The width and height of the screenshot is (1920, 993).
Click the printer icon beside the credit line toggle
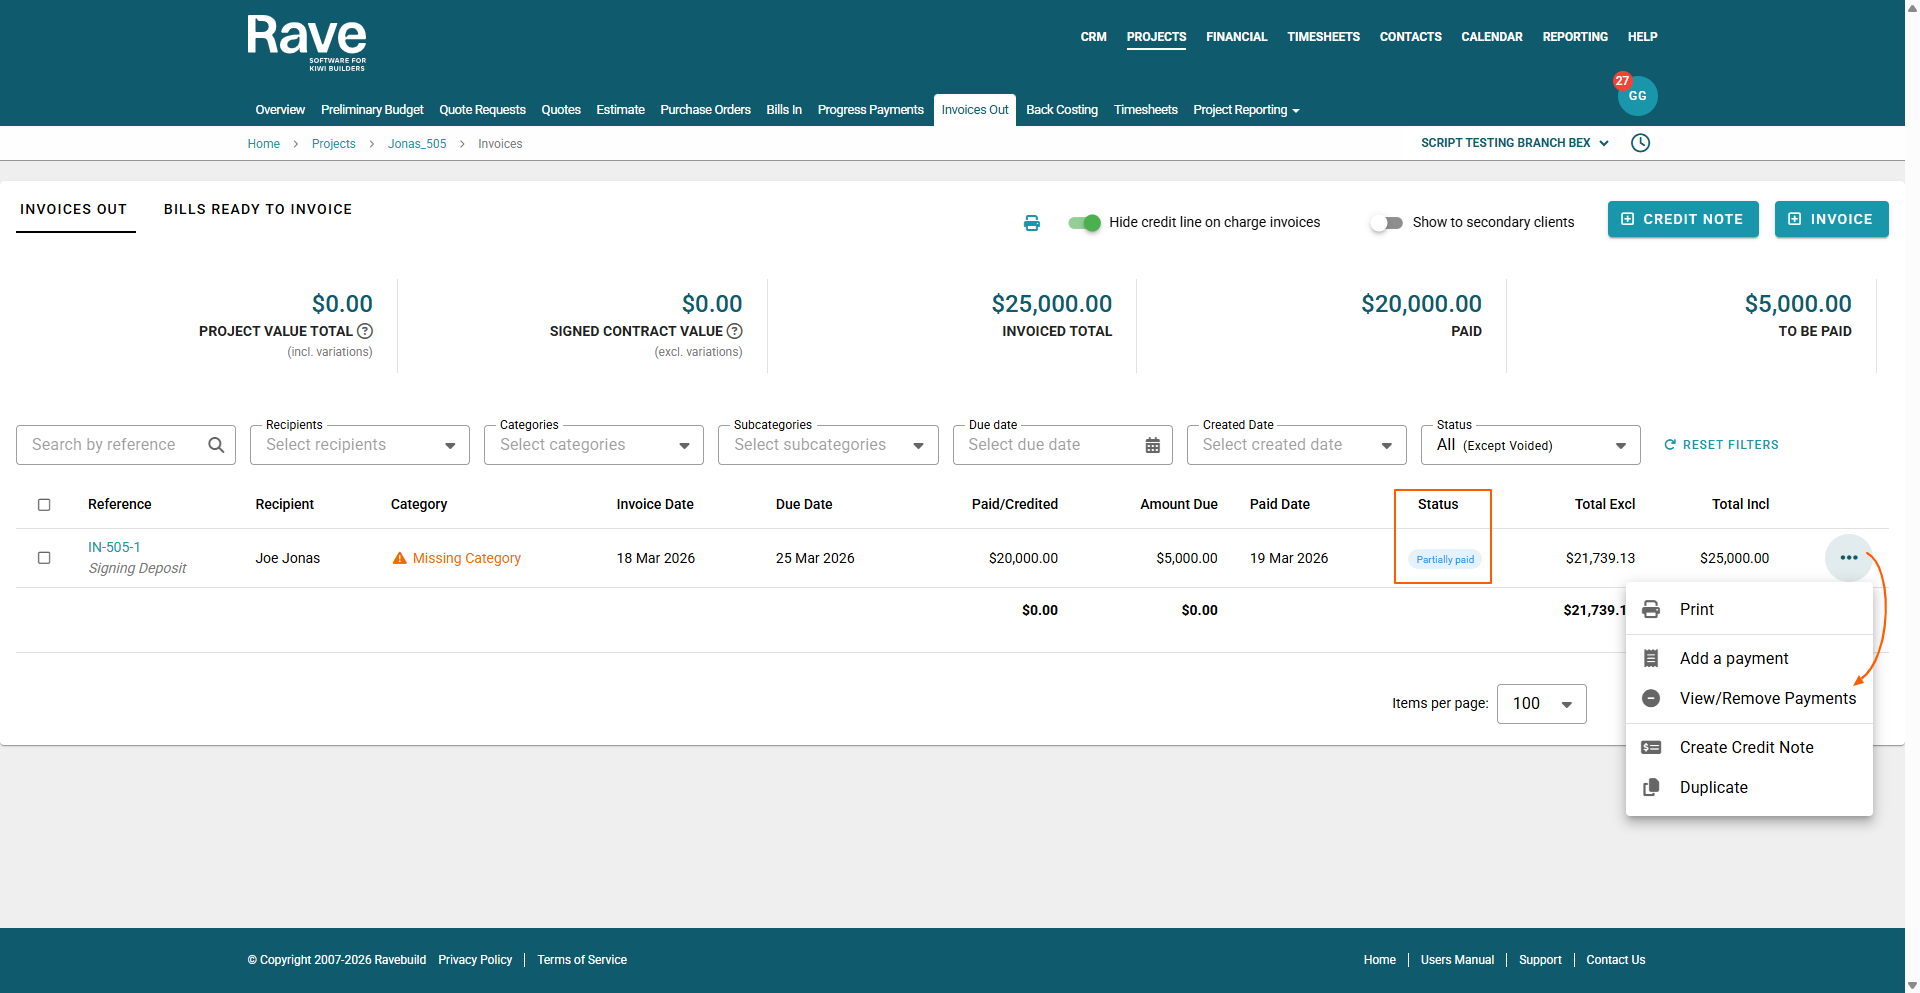coord(1031,223)
